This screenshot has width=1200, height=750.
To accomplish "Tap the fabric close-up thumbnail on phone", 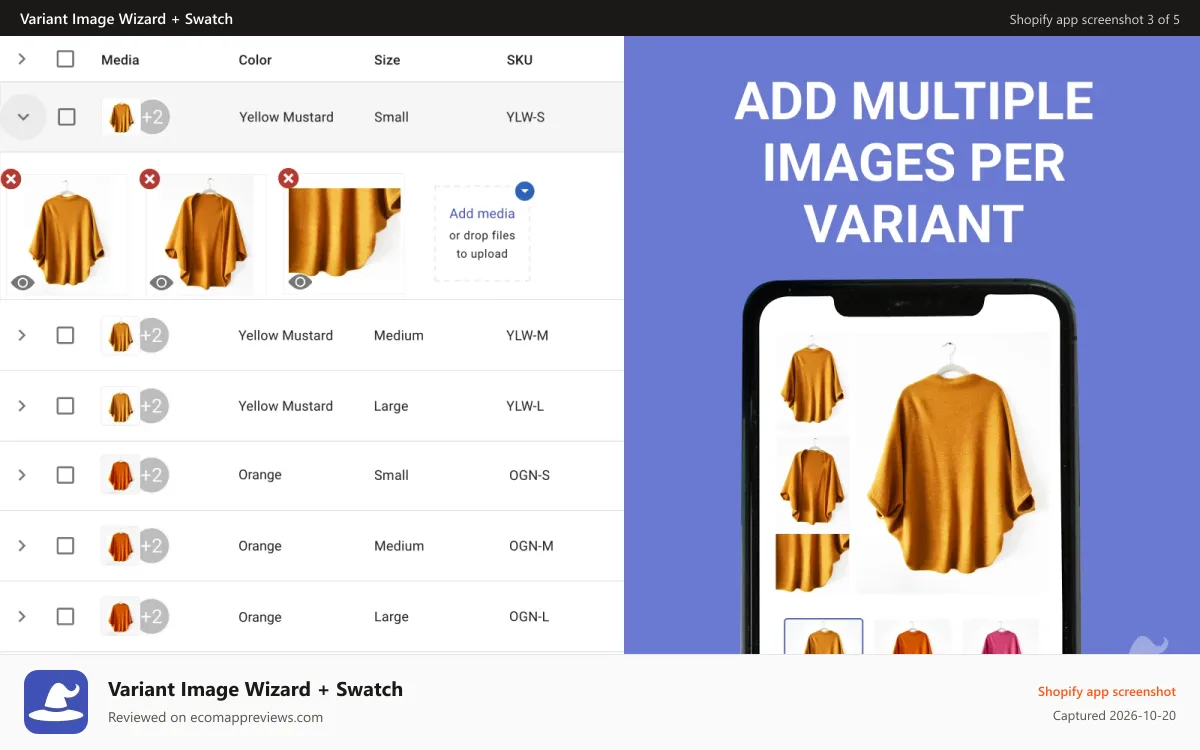I will click(x=812, y=563).
